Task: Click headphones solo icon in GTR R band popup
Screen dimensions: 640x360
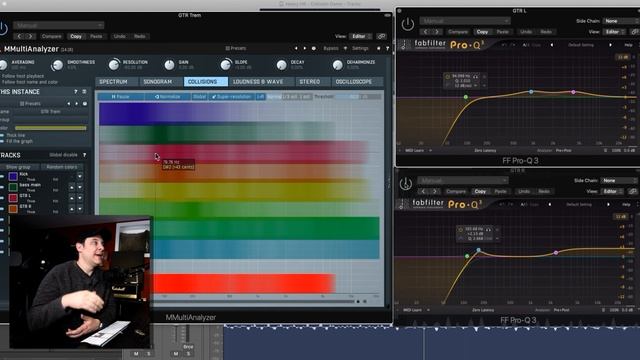Action: coord(488,229)
